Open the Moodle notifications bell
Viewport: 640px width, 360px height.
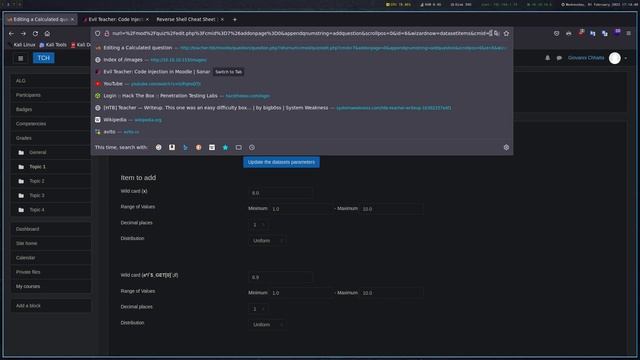(547, 58)
